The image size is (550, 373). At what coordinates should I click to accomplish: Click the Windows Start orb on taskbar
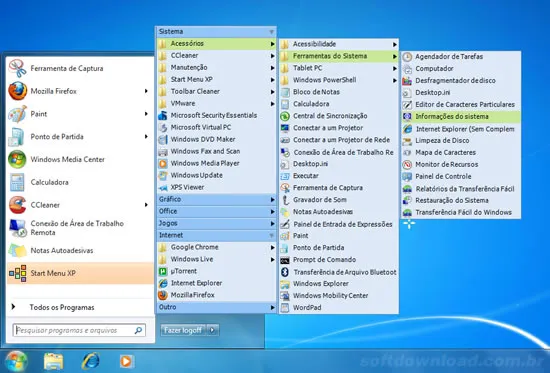point(15,361)
